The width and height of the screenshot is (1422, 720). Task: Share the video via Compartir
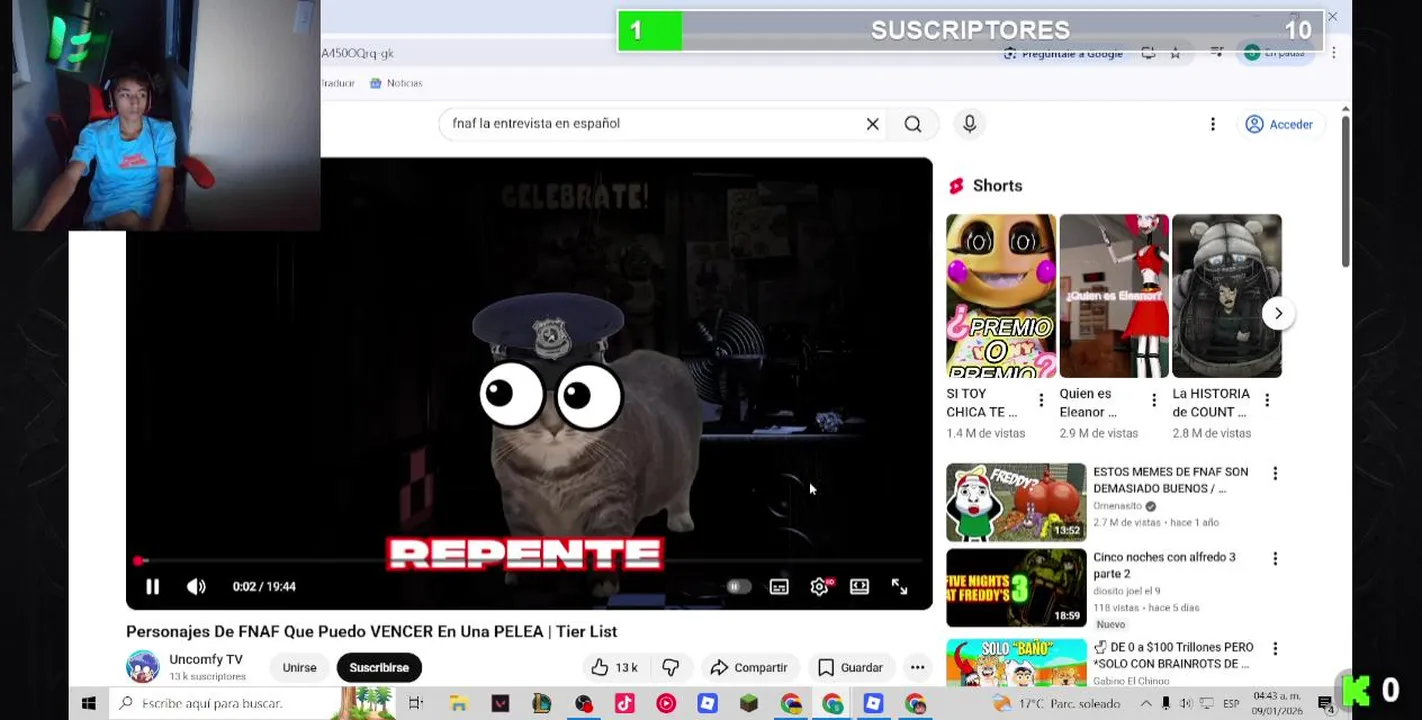pos(749,667)
